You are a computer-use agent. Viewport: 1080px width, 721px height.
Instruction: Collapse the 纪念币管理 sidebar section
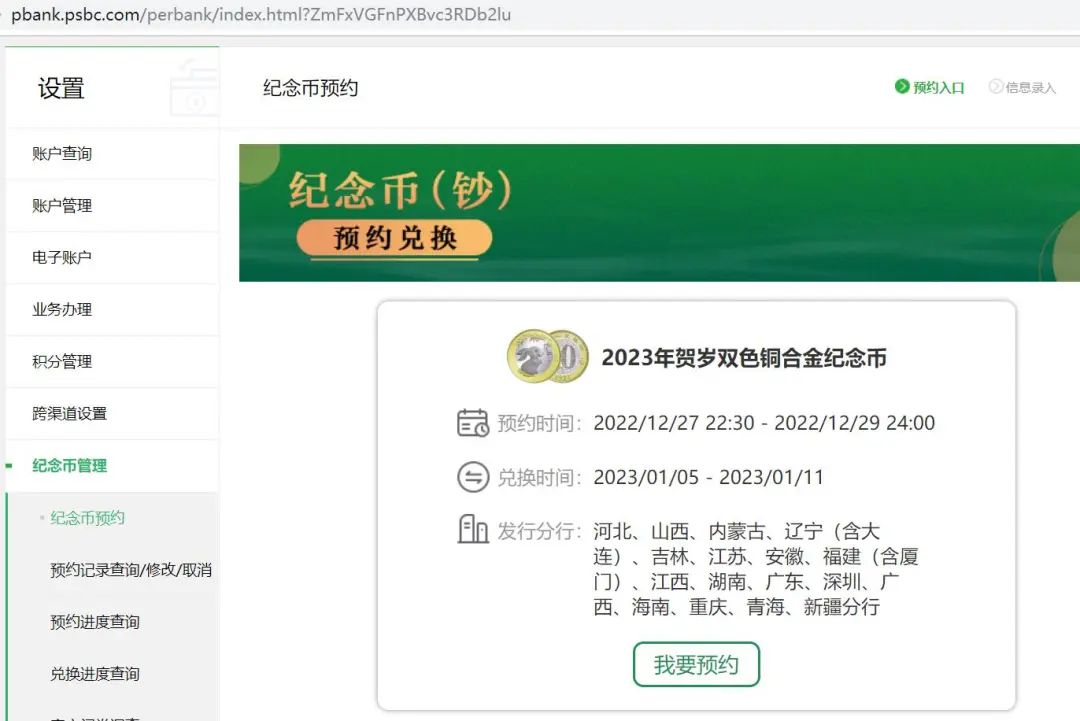point(68,466)
